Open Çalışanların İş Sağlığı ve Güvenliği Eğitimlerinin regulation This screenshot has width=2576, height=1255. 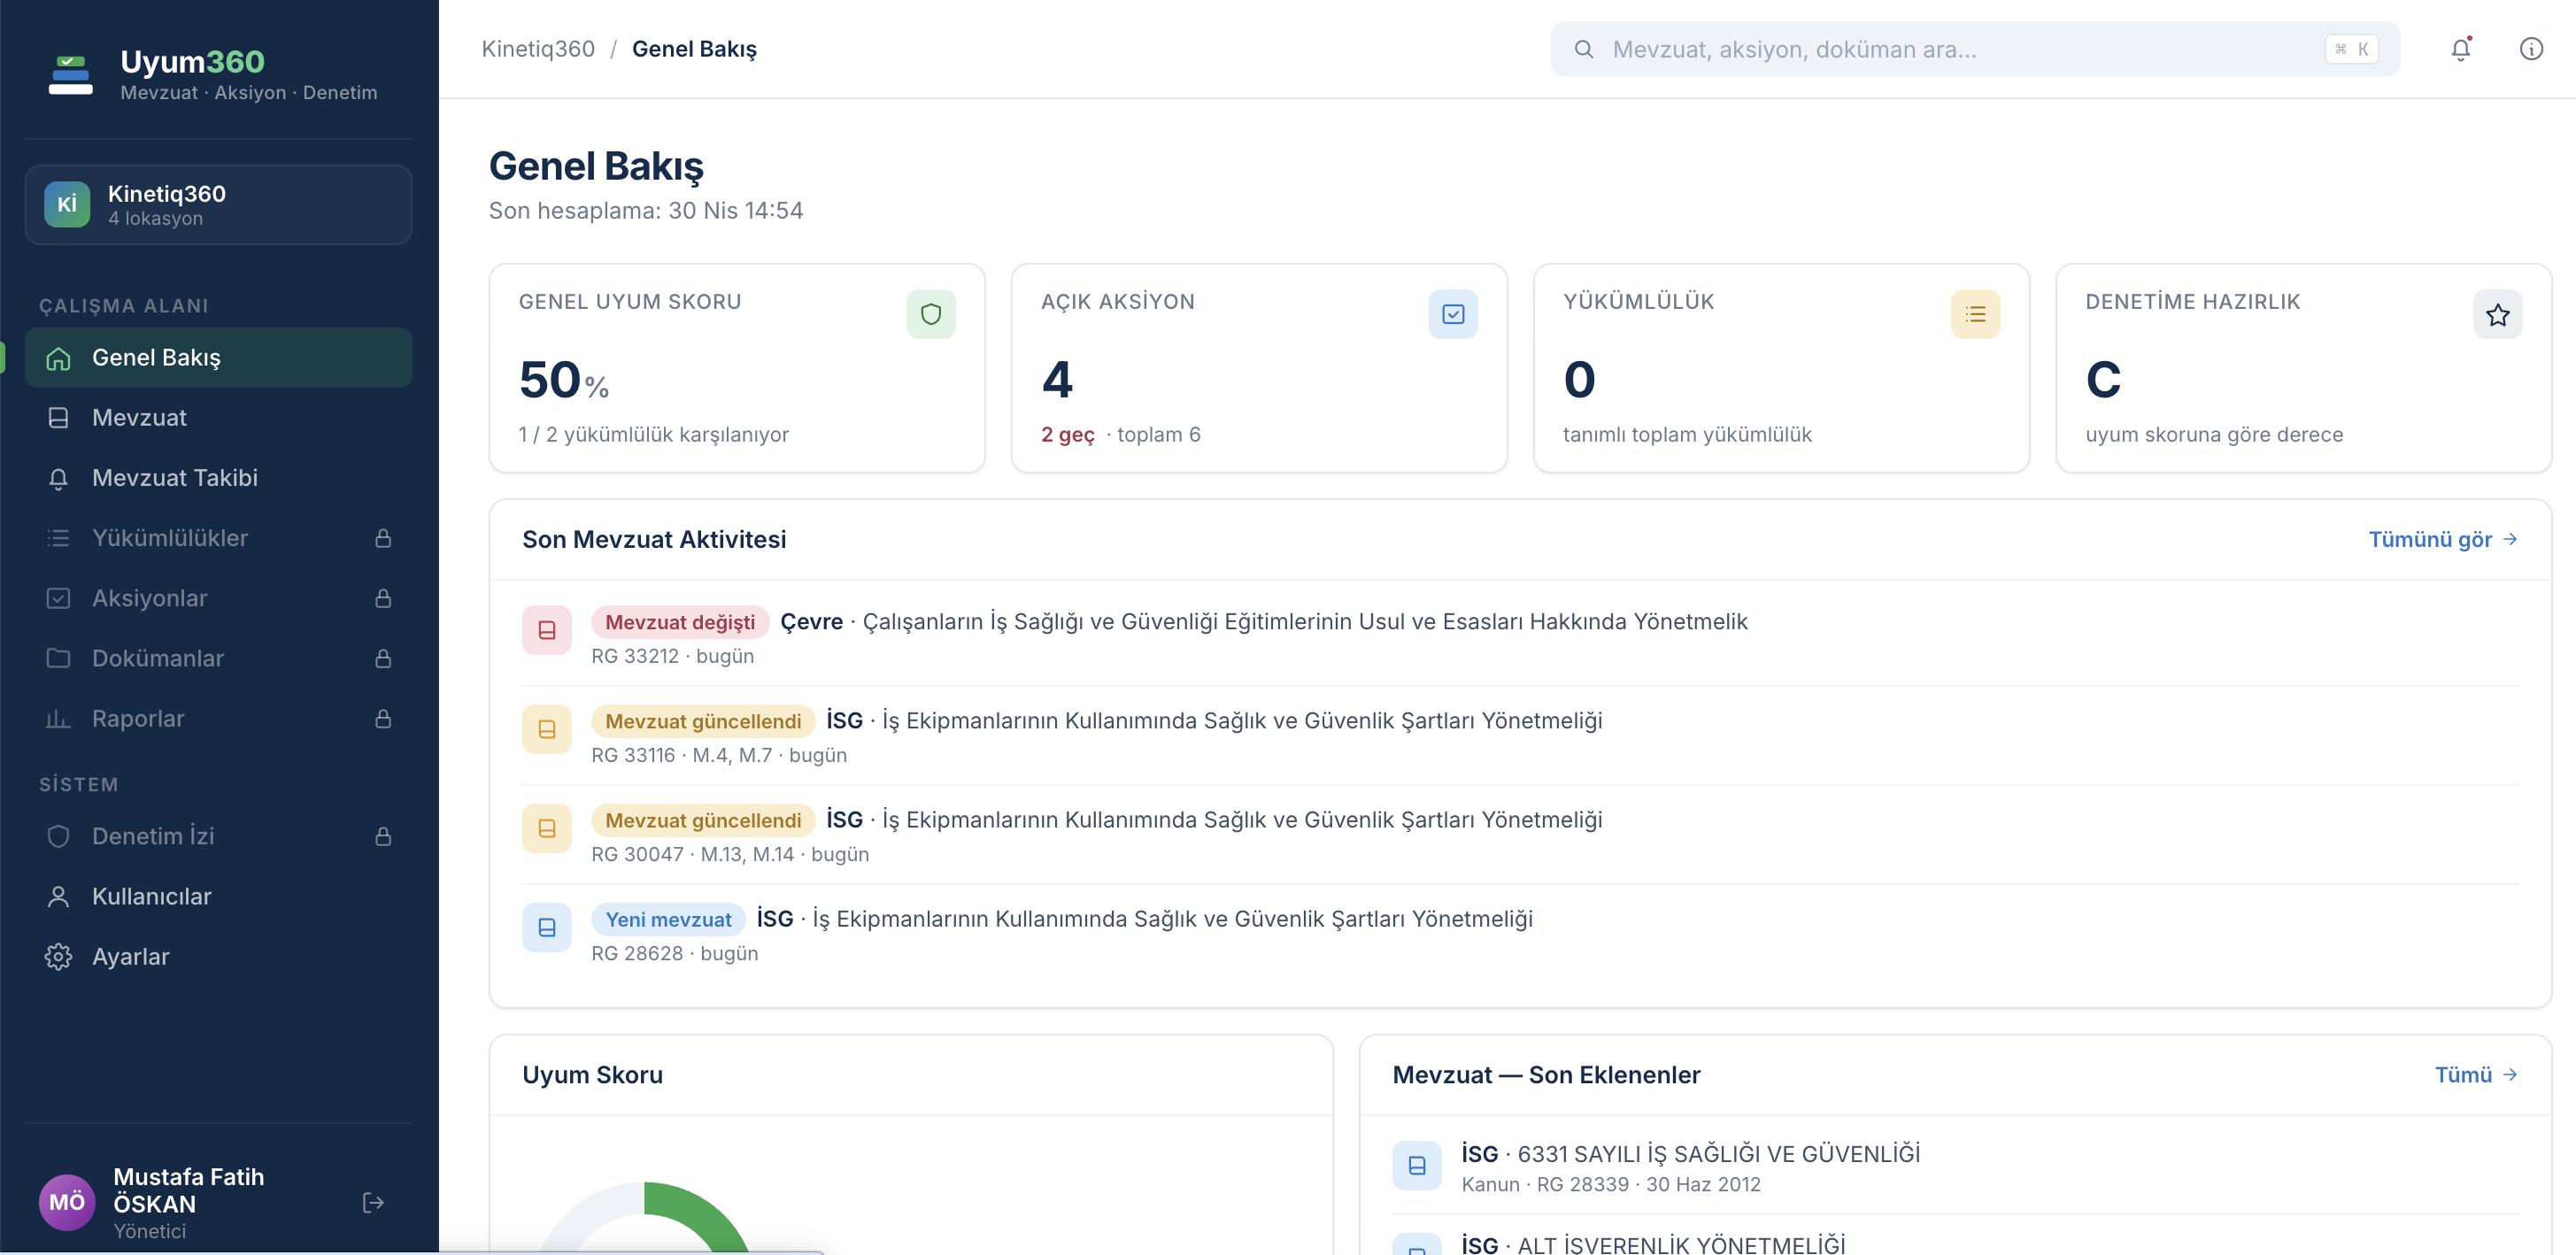pos(1305,622)
